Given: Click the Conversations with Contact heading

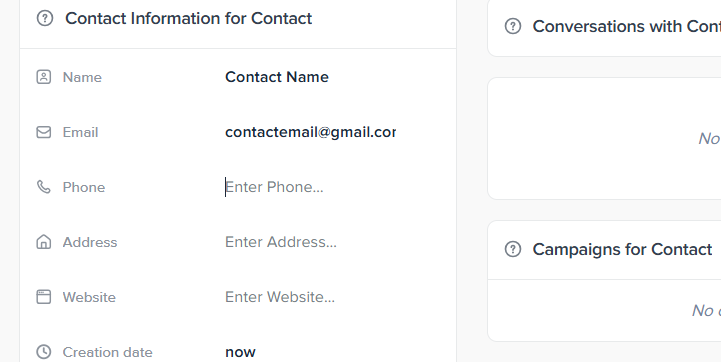Looking at the screenshot, I should (627, 26).
